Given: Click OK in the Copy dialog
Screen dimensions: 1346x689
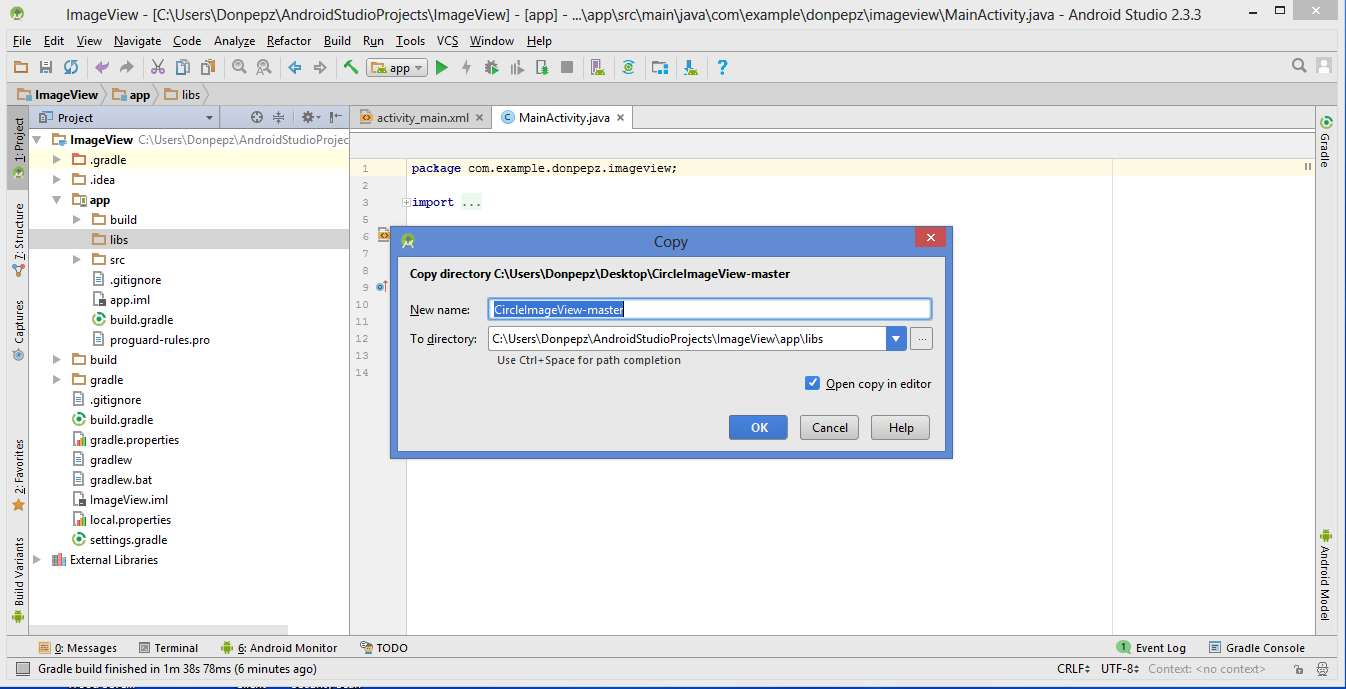Looking at the screenshot, I should [760, 427].
